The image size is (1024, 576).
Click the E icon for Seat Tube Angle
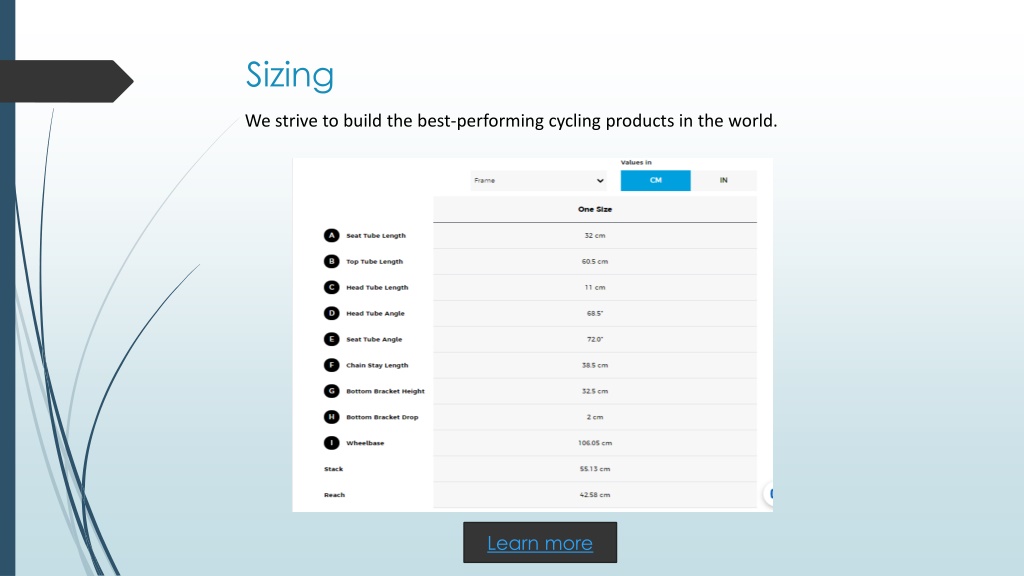click(331, 339)
